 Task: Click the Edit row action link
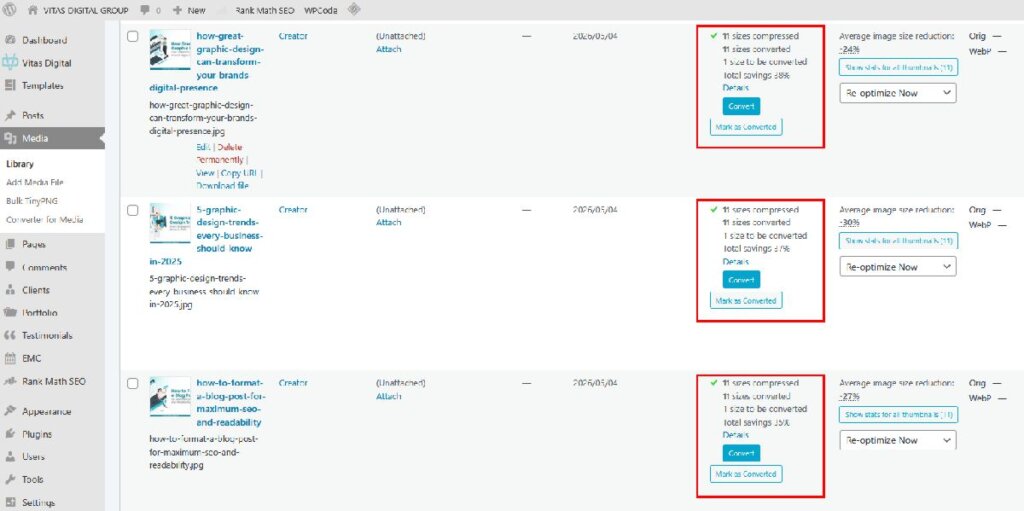click(x=203, y=147)
